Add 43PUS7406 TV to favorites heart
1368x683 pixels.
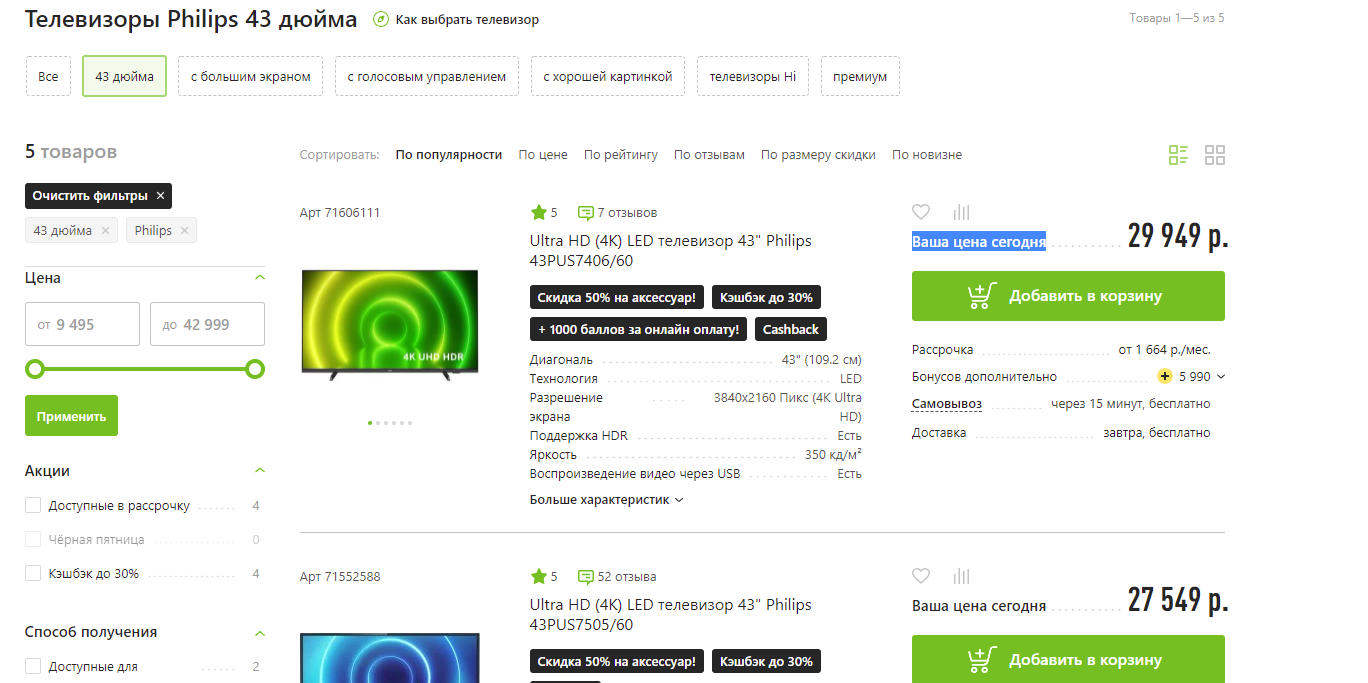(x=921, y=212)
